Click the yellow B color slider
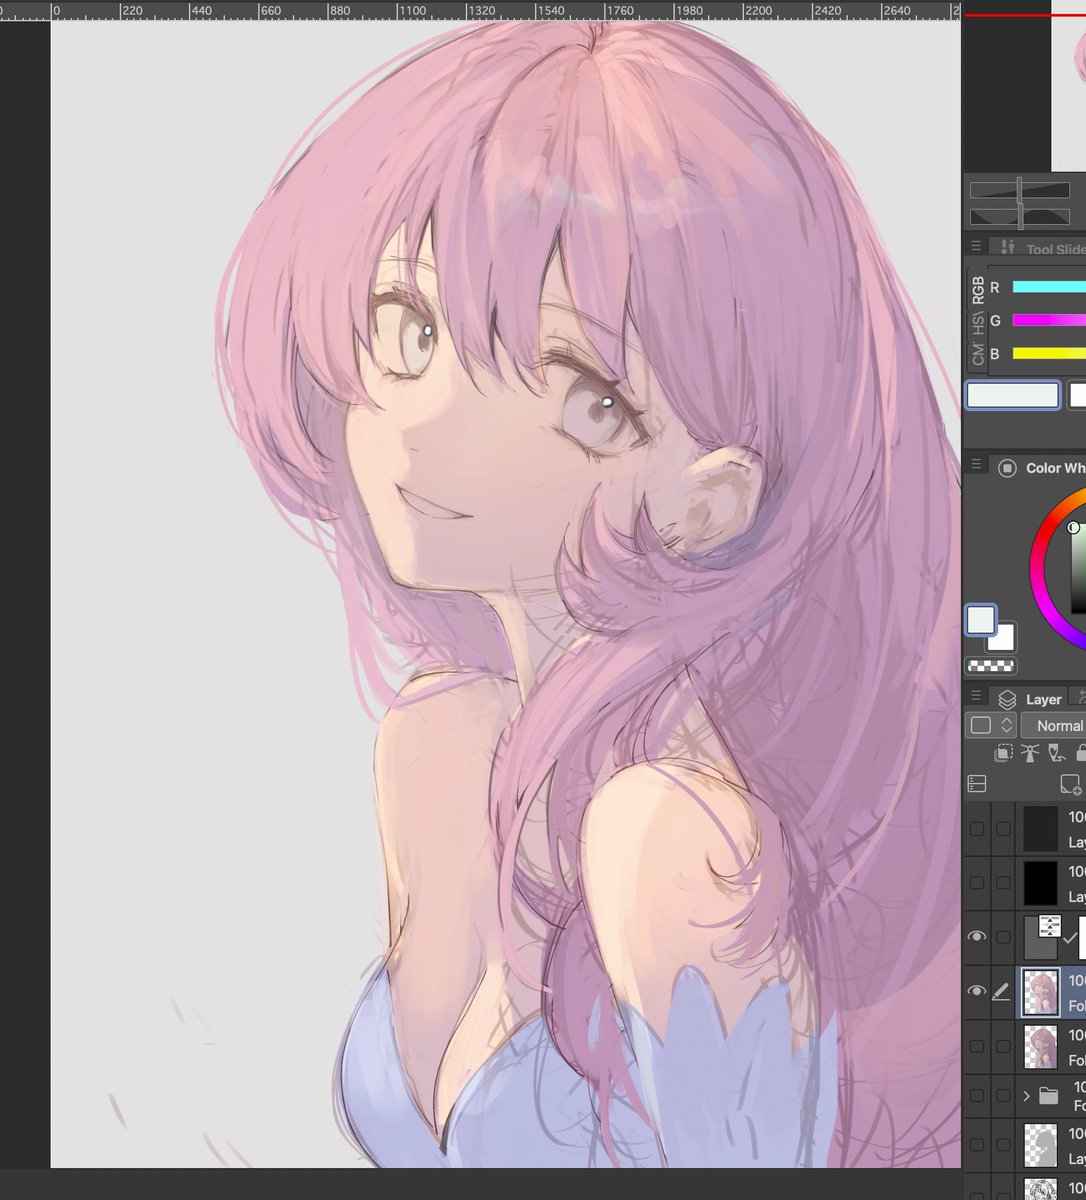 (x=1049, y=353)
